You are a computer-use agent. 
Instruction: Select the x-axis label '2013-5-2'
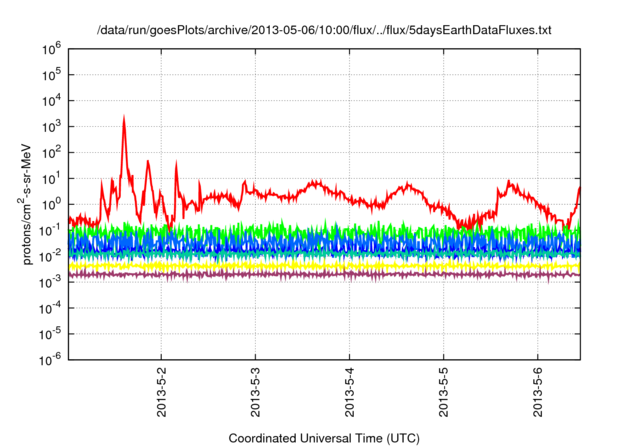click(x=162, y=392)
